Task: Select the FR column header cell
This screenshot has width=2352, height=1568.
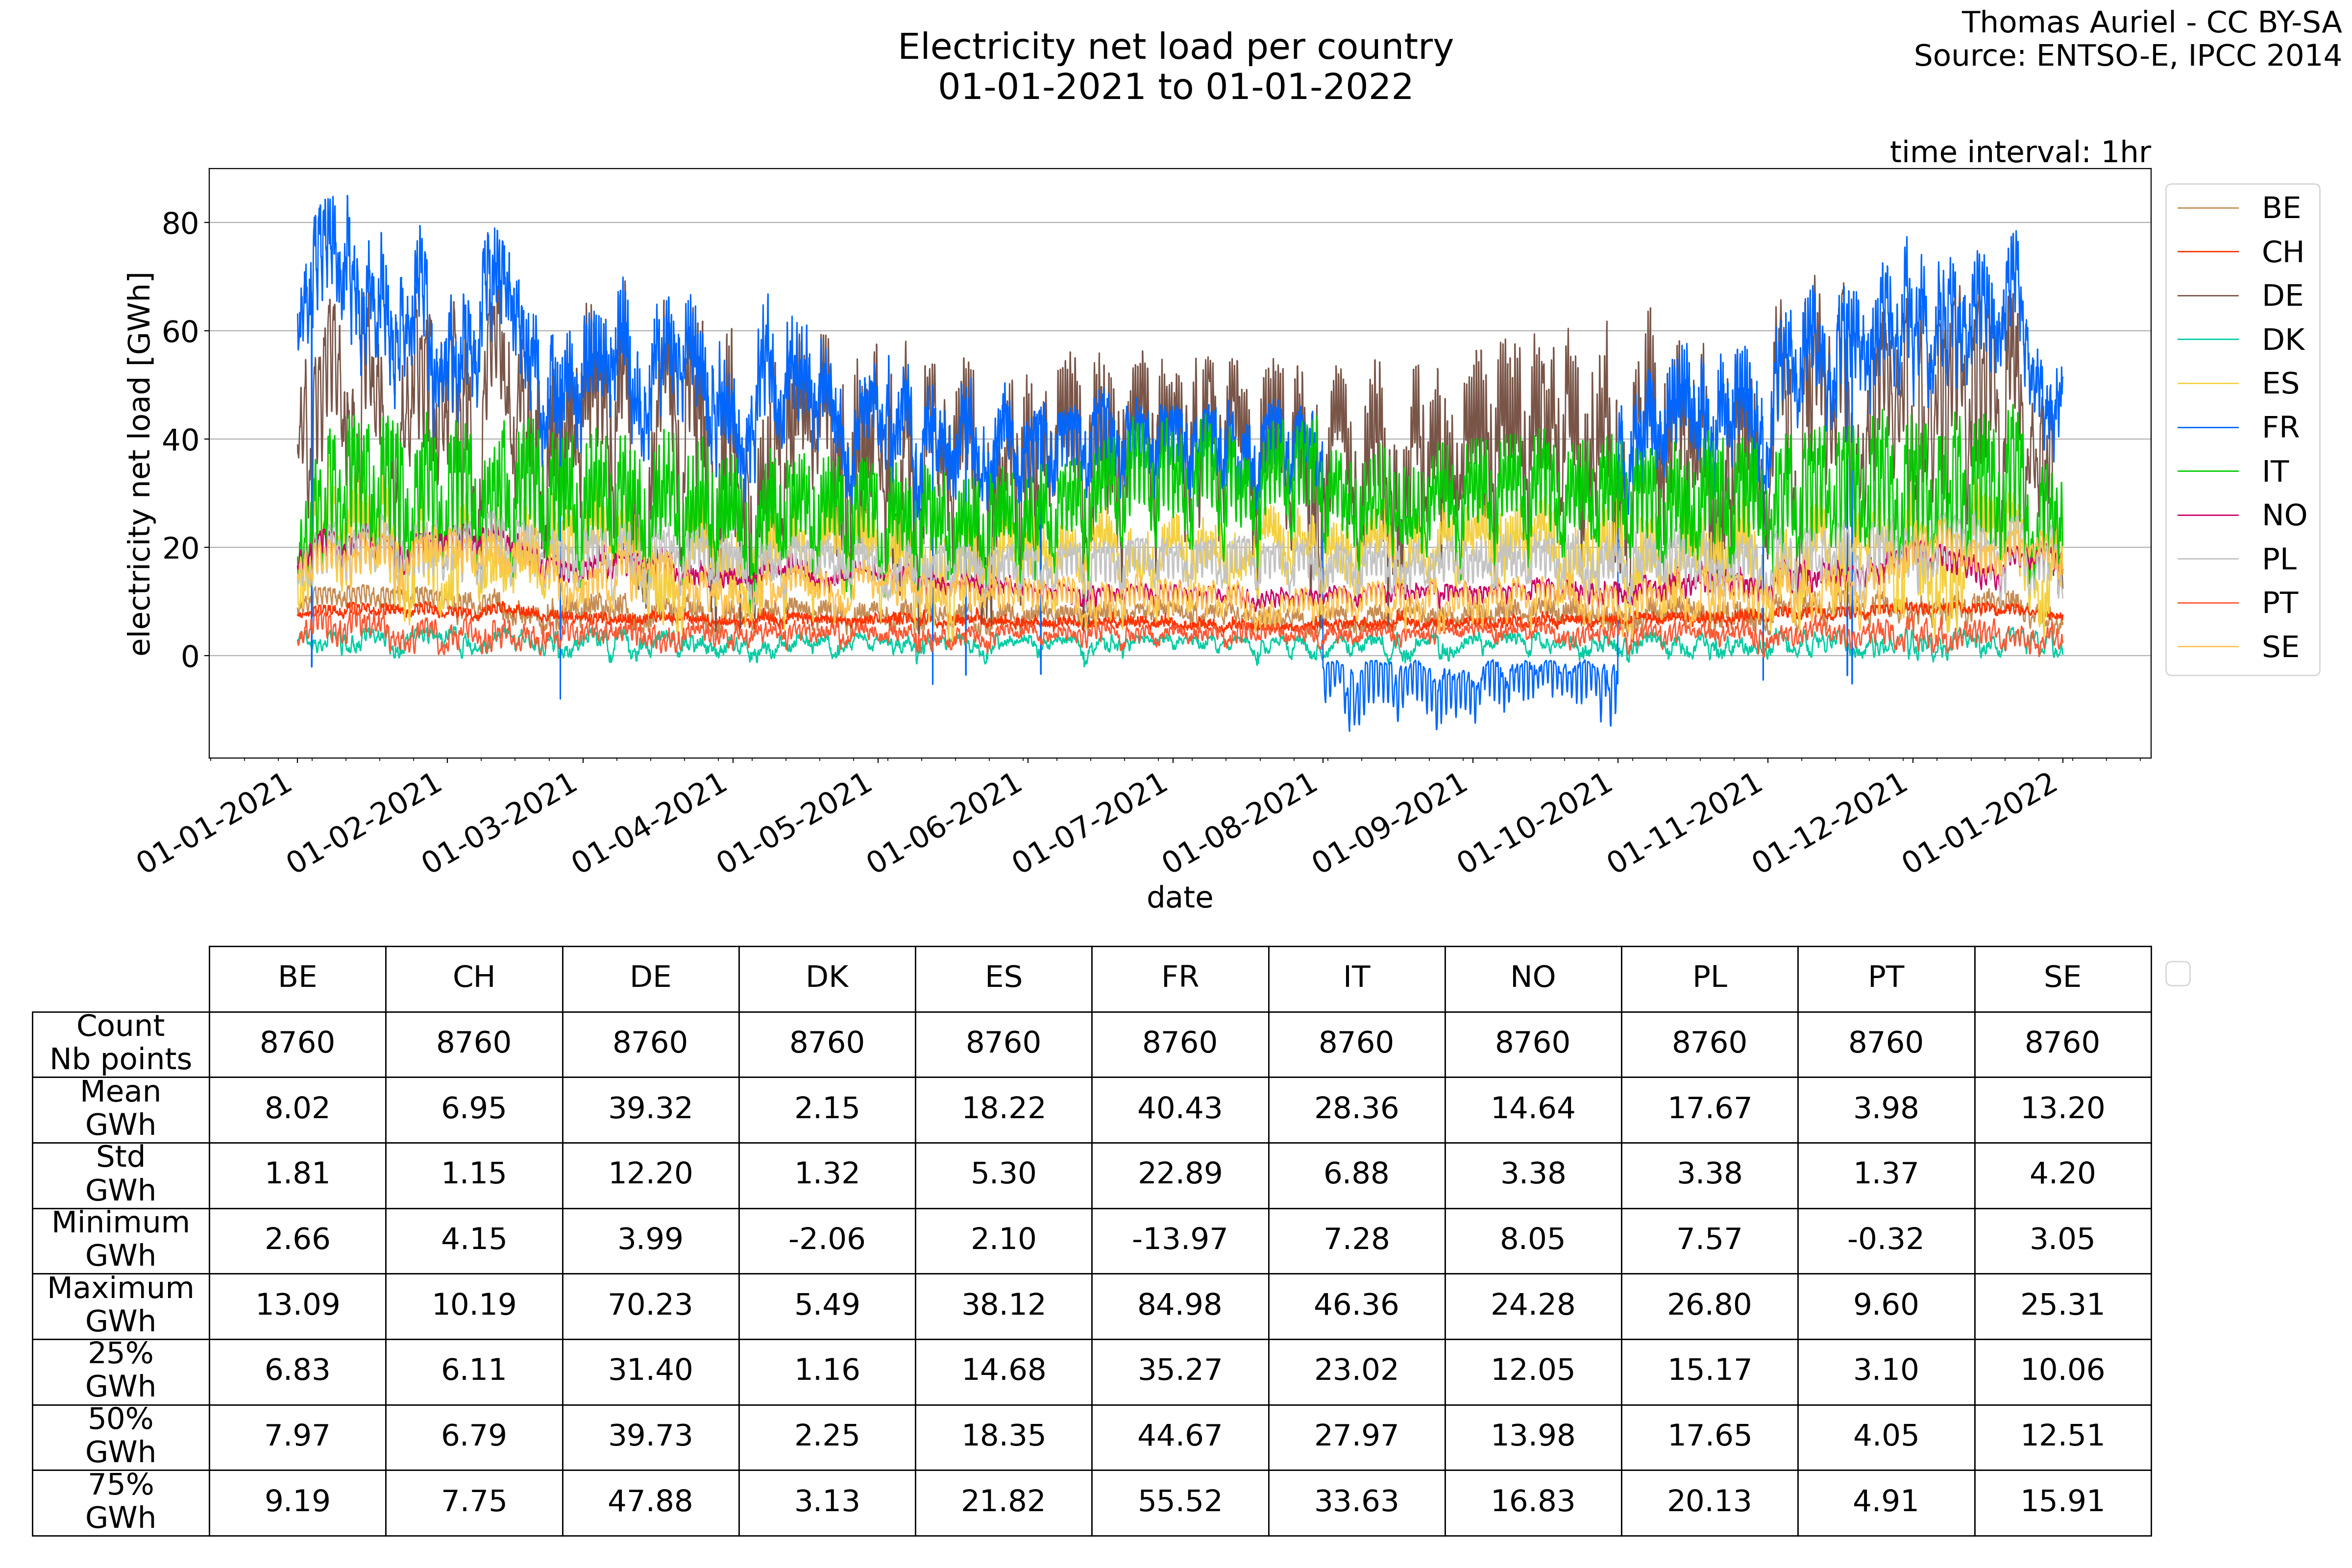Action: coord(1179,977)
